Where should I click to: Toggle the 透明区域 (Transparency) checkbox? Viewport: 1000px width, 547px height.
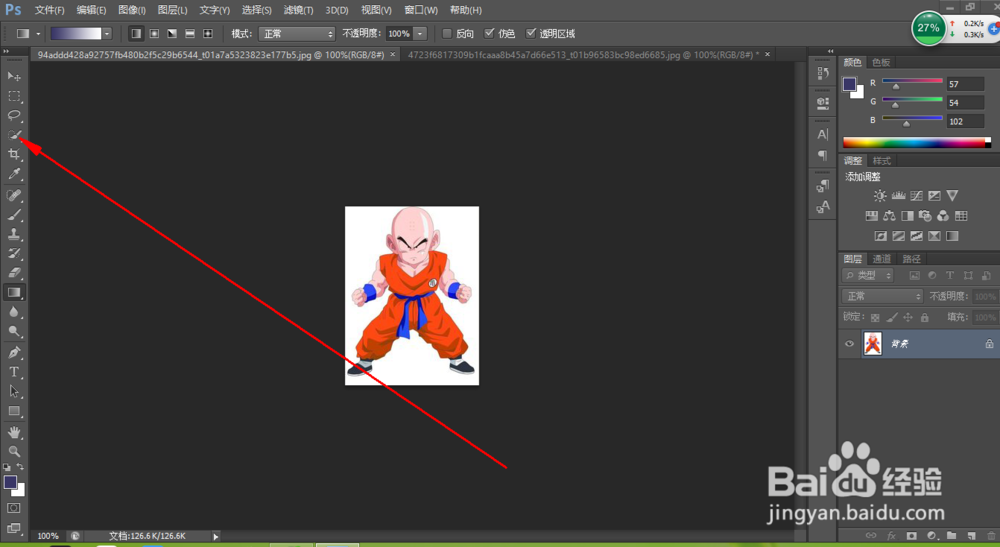point(531,33)
